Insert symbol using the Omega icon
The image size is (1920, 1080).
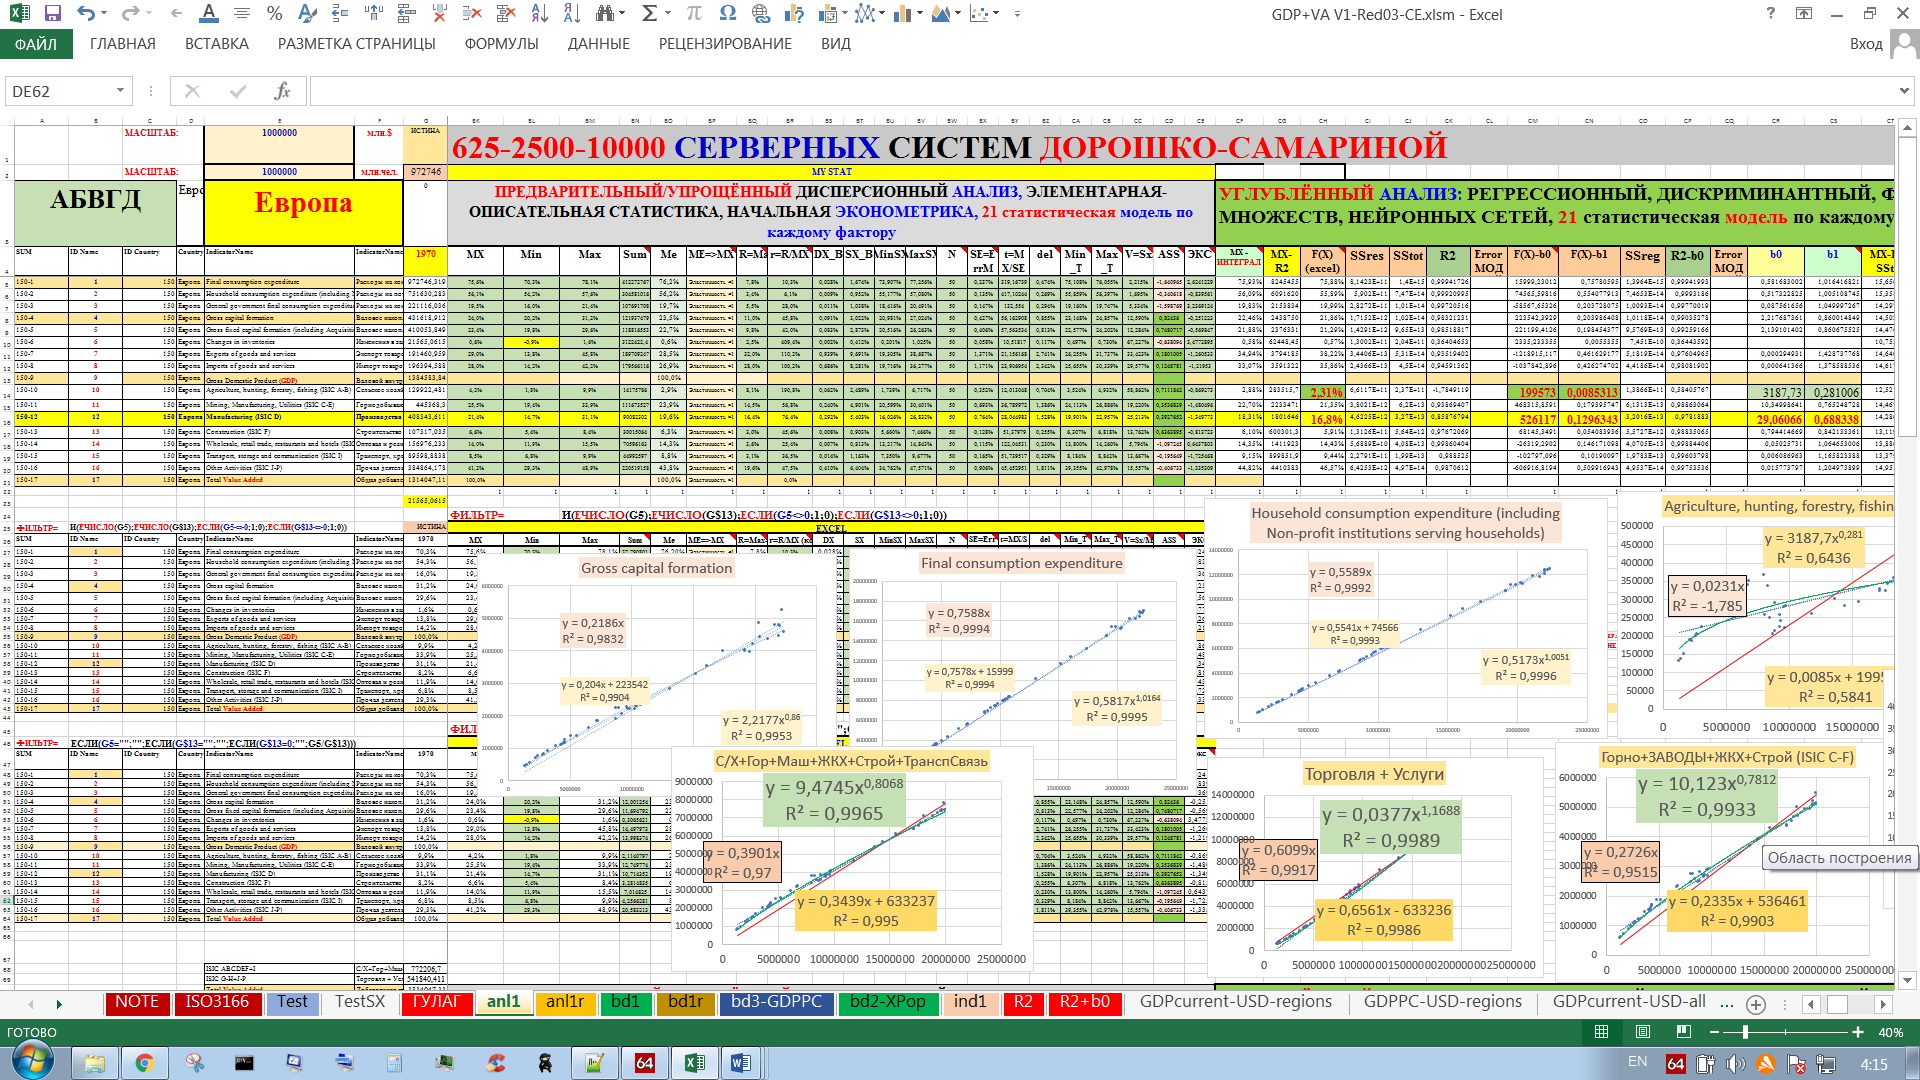click(727, 14)
